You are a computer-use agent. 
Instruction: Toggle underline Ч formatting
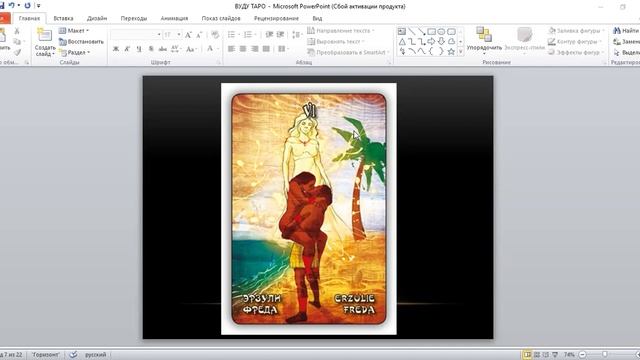pos(139,49)
